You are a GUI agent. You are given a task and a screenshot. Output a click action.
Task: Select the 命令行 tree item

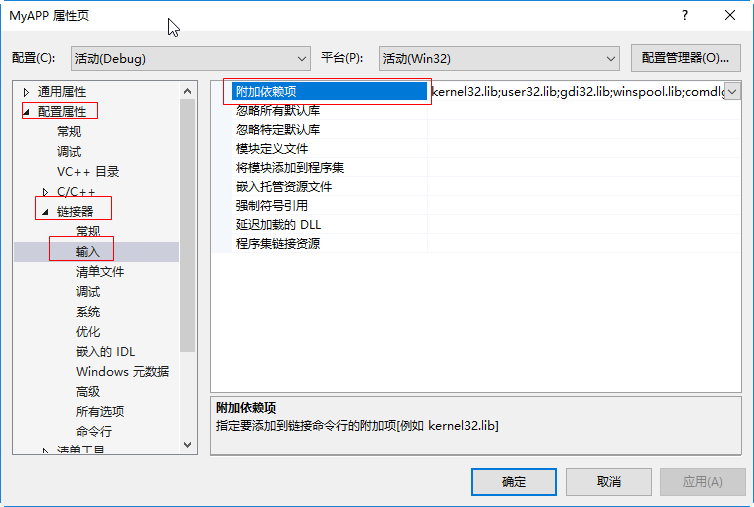pyautogui.click(x=94, y=431)
